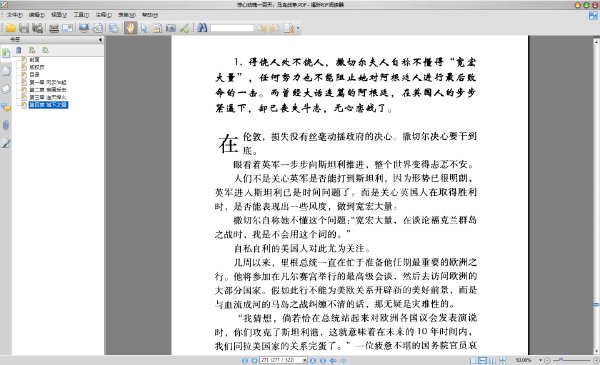Open the 视图 menu
Image resolution: width=600 pixels, height=365 pixels.
coord(59,15)
